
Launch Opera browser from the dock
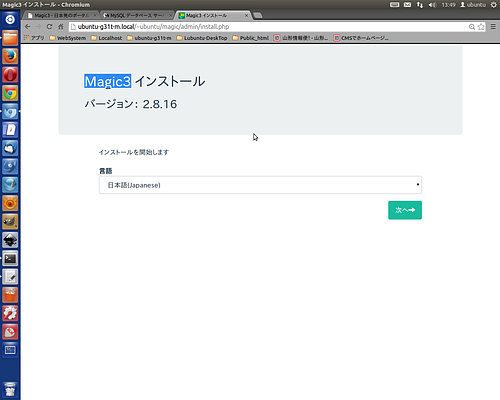[x=10, y=75]
